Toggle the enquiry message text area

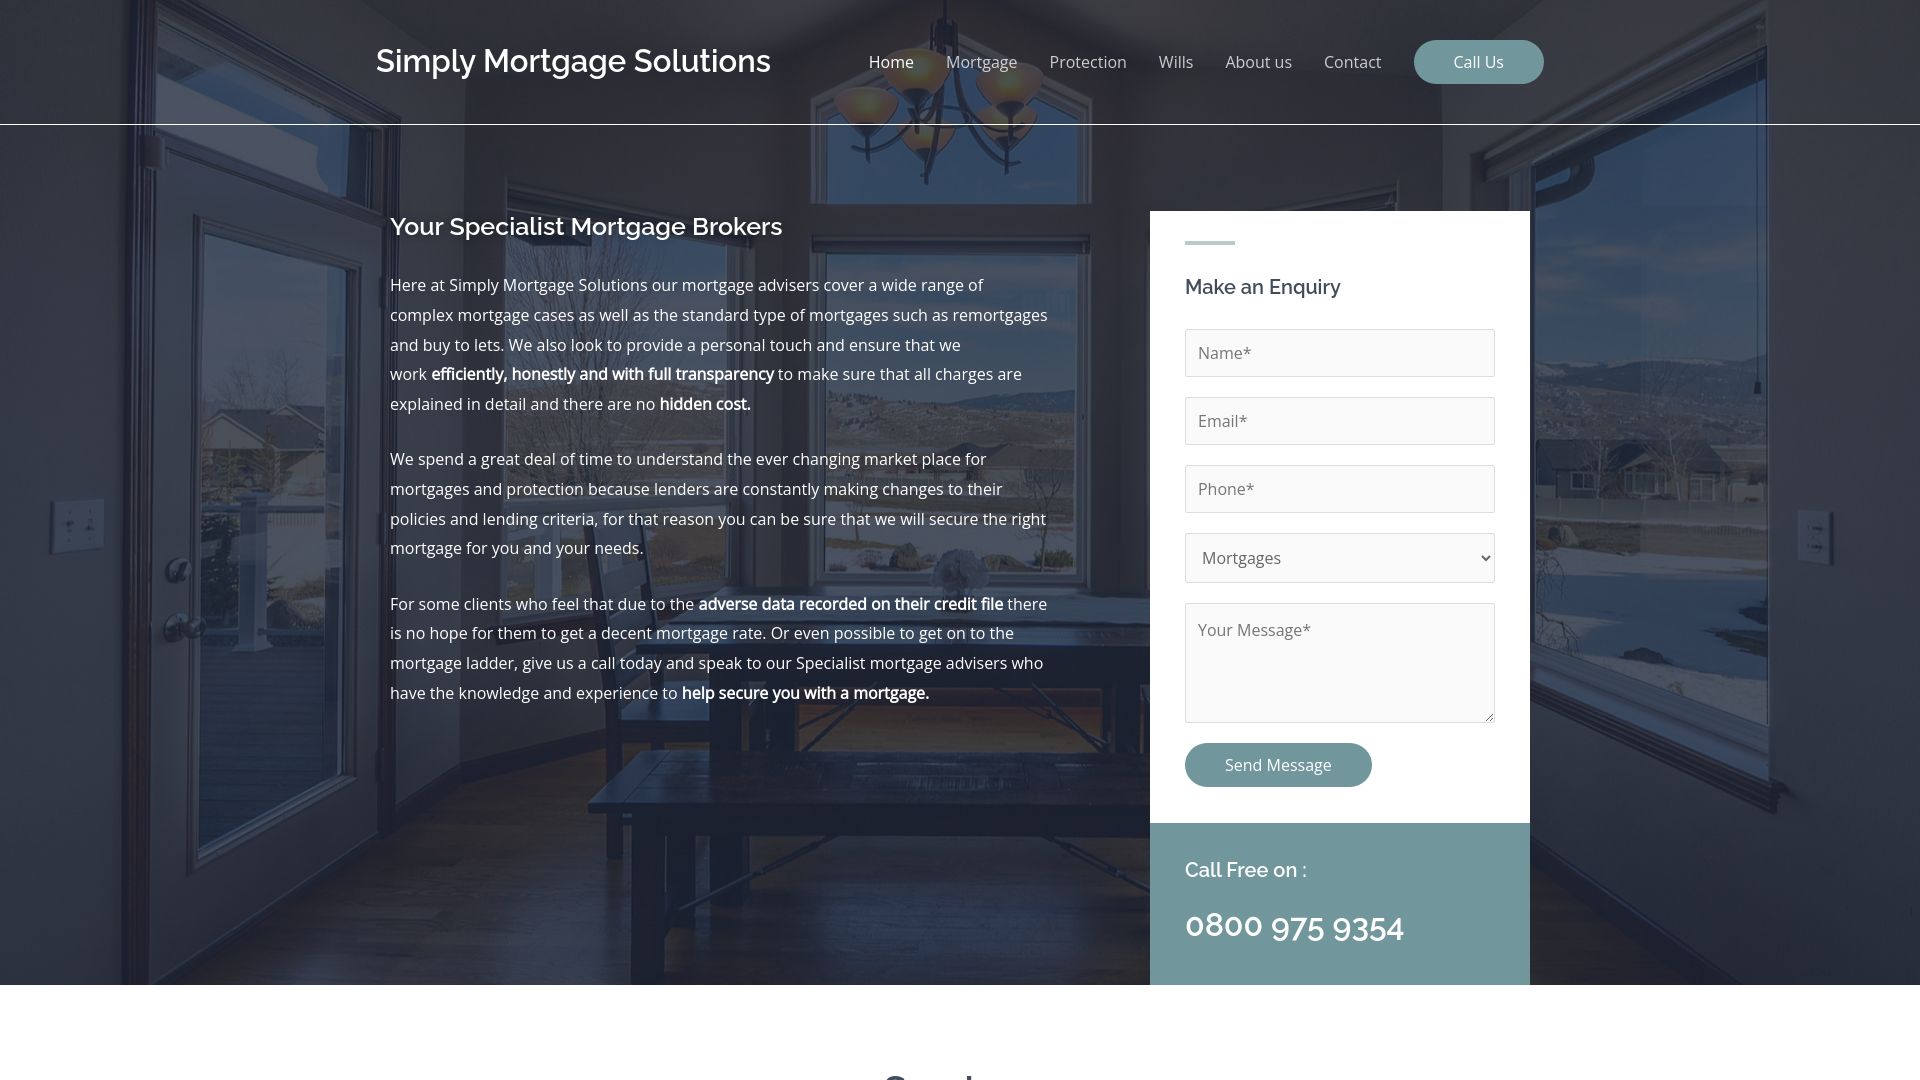[1338, 662]
